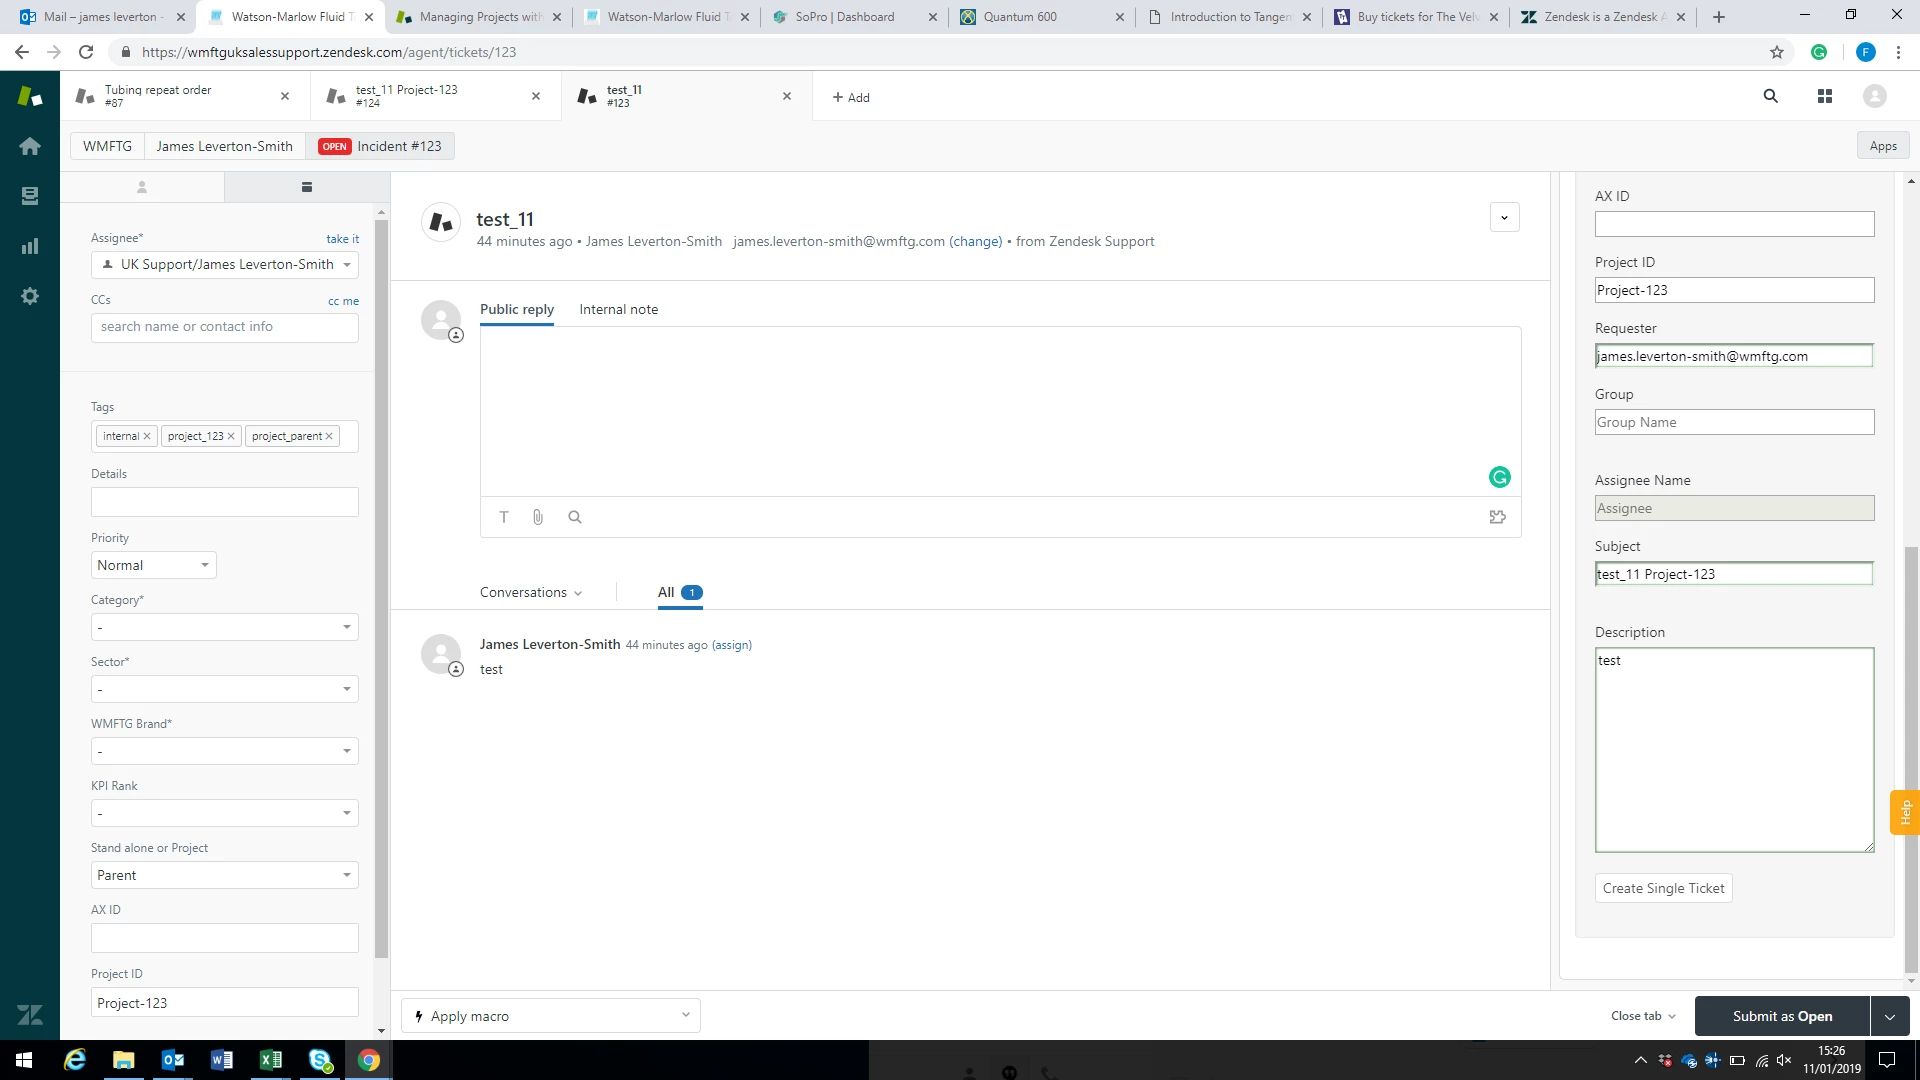Open the Views list icon in sidebar

click(x=30, y=196)
